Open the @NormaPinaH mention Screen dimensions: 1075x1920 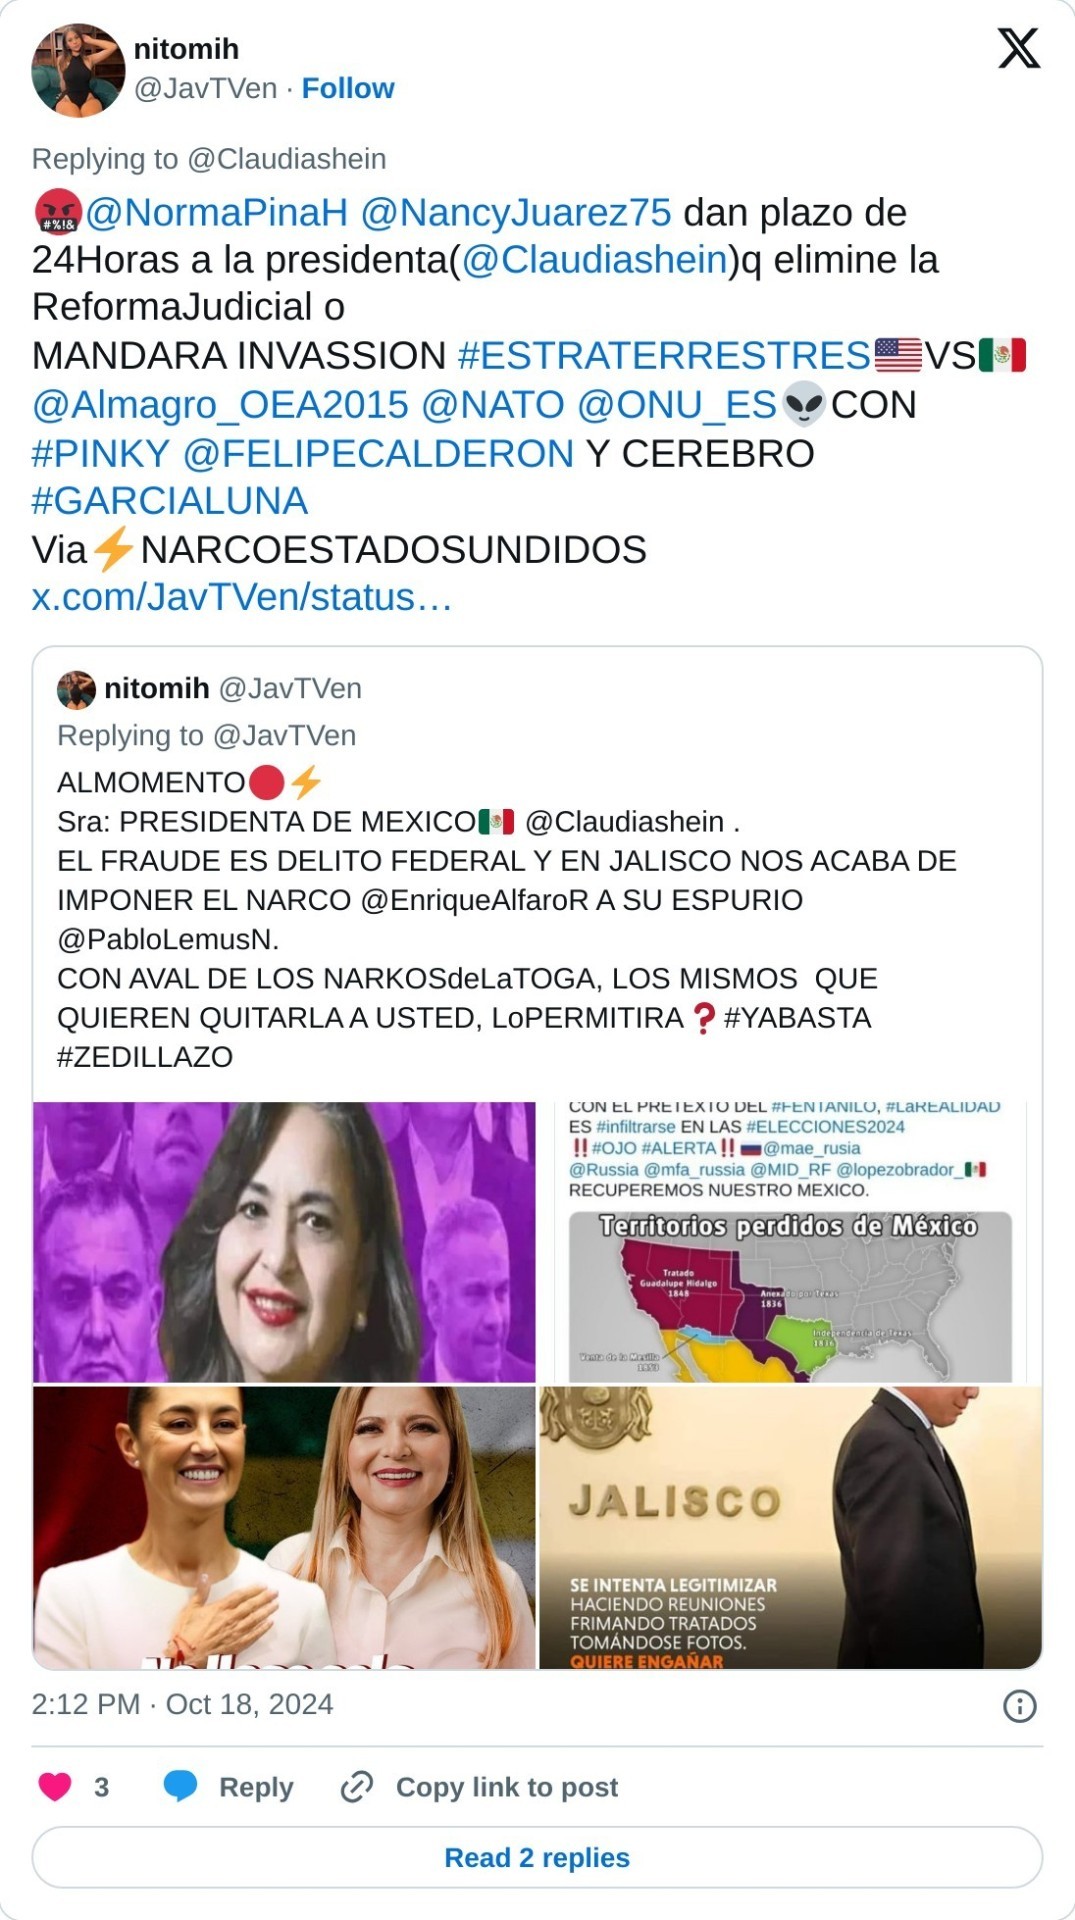(216, 212)
